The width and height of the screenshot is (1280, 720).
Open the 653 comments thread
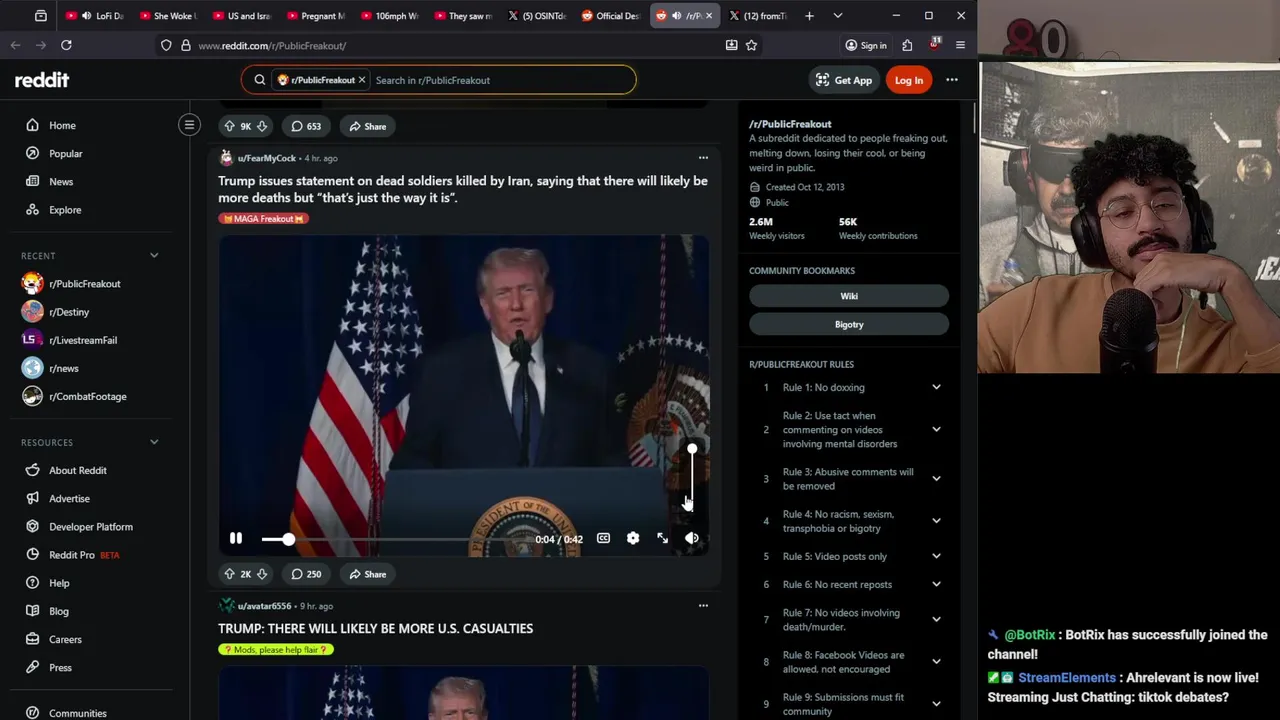click(x=306, y=126)
